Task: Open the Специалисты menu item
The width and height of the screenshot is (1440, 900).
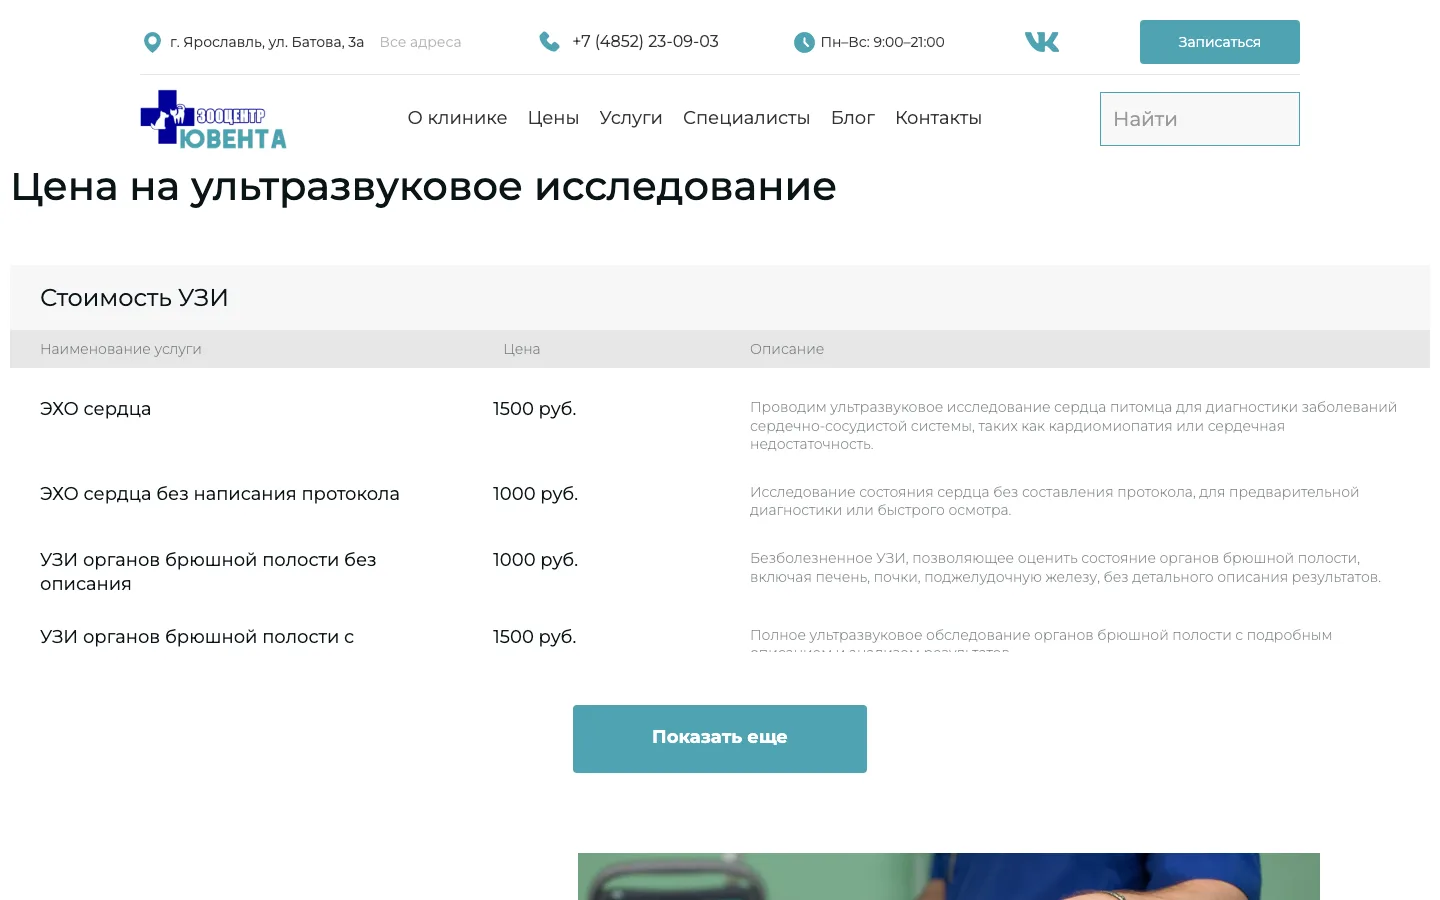Action: (x=747, y=118)
